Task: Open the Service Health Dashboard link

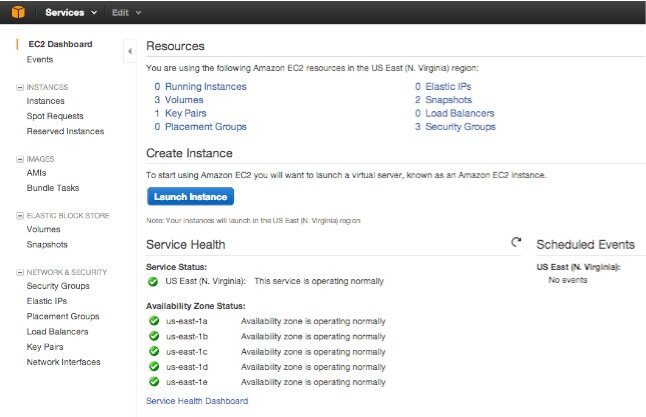Action: (197, 401)
